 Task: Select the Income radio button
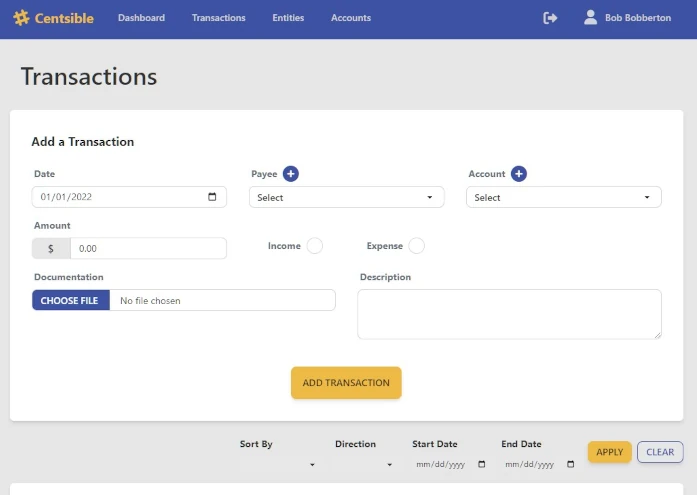pyautogui.click(x=315, y=246)
